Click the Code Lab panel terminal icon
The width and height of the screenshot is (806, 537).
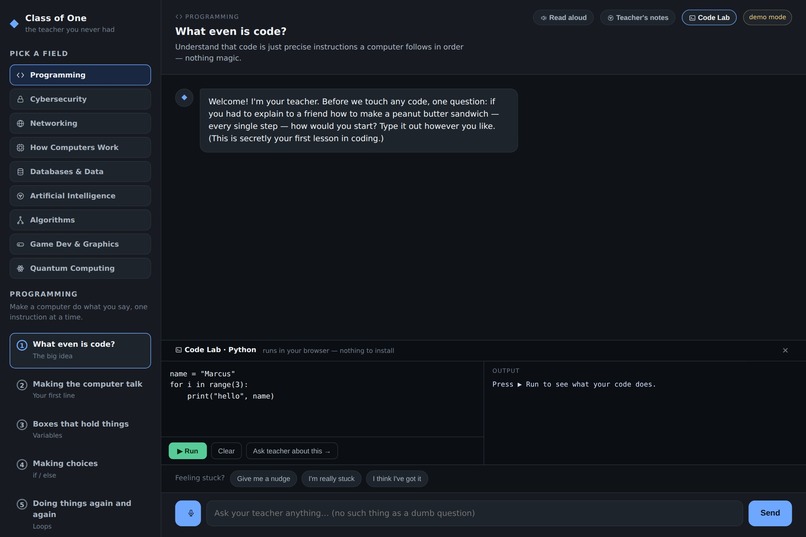point(178,350)
